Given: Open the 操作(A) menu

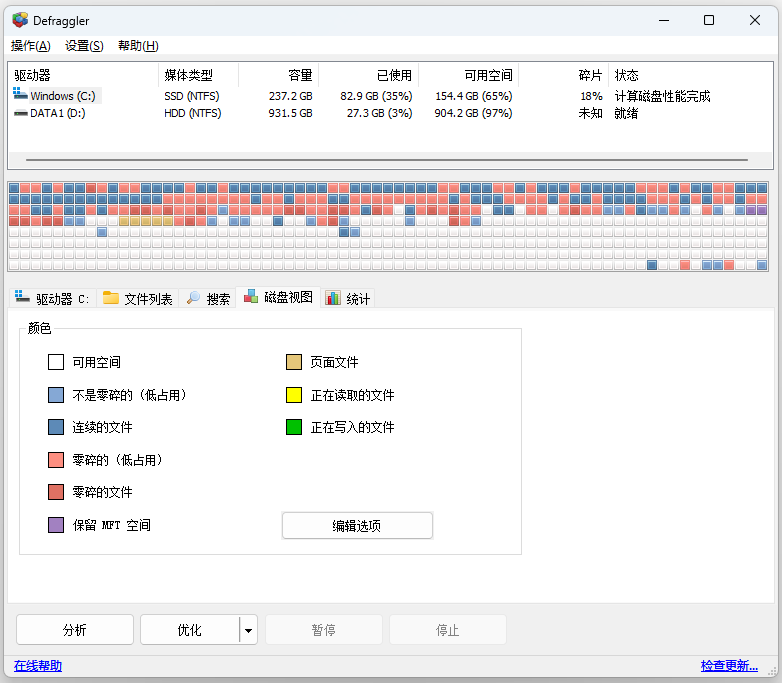Looking at the screenshot, I should pyautogui.click(x=31, y=46).
